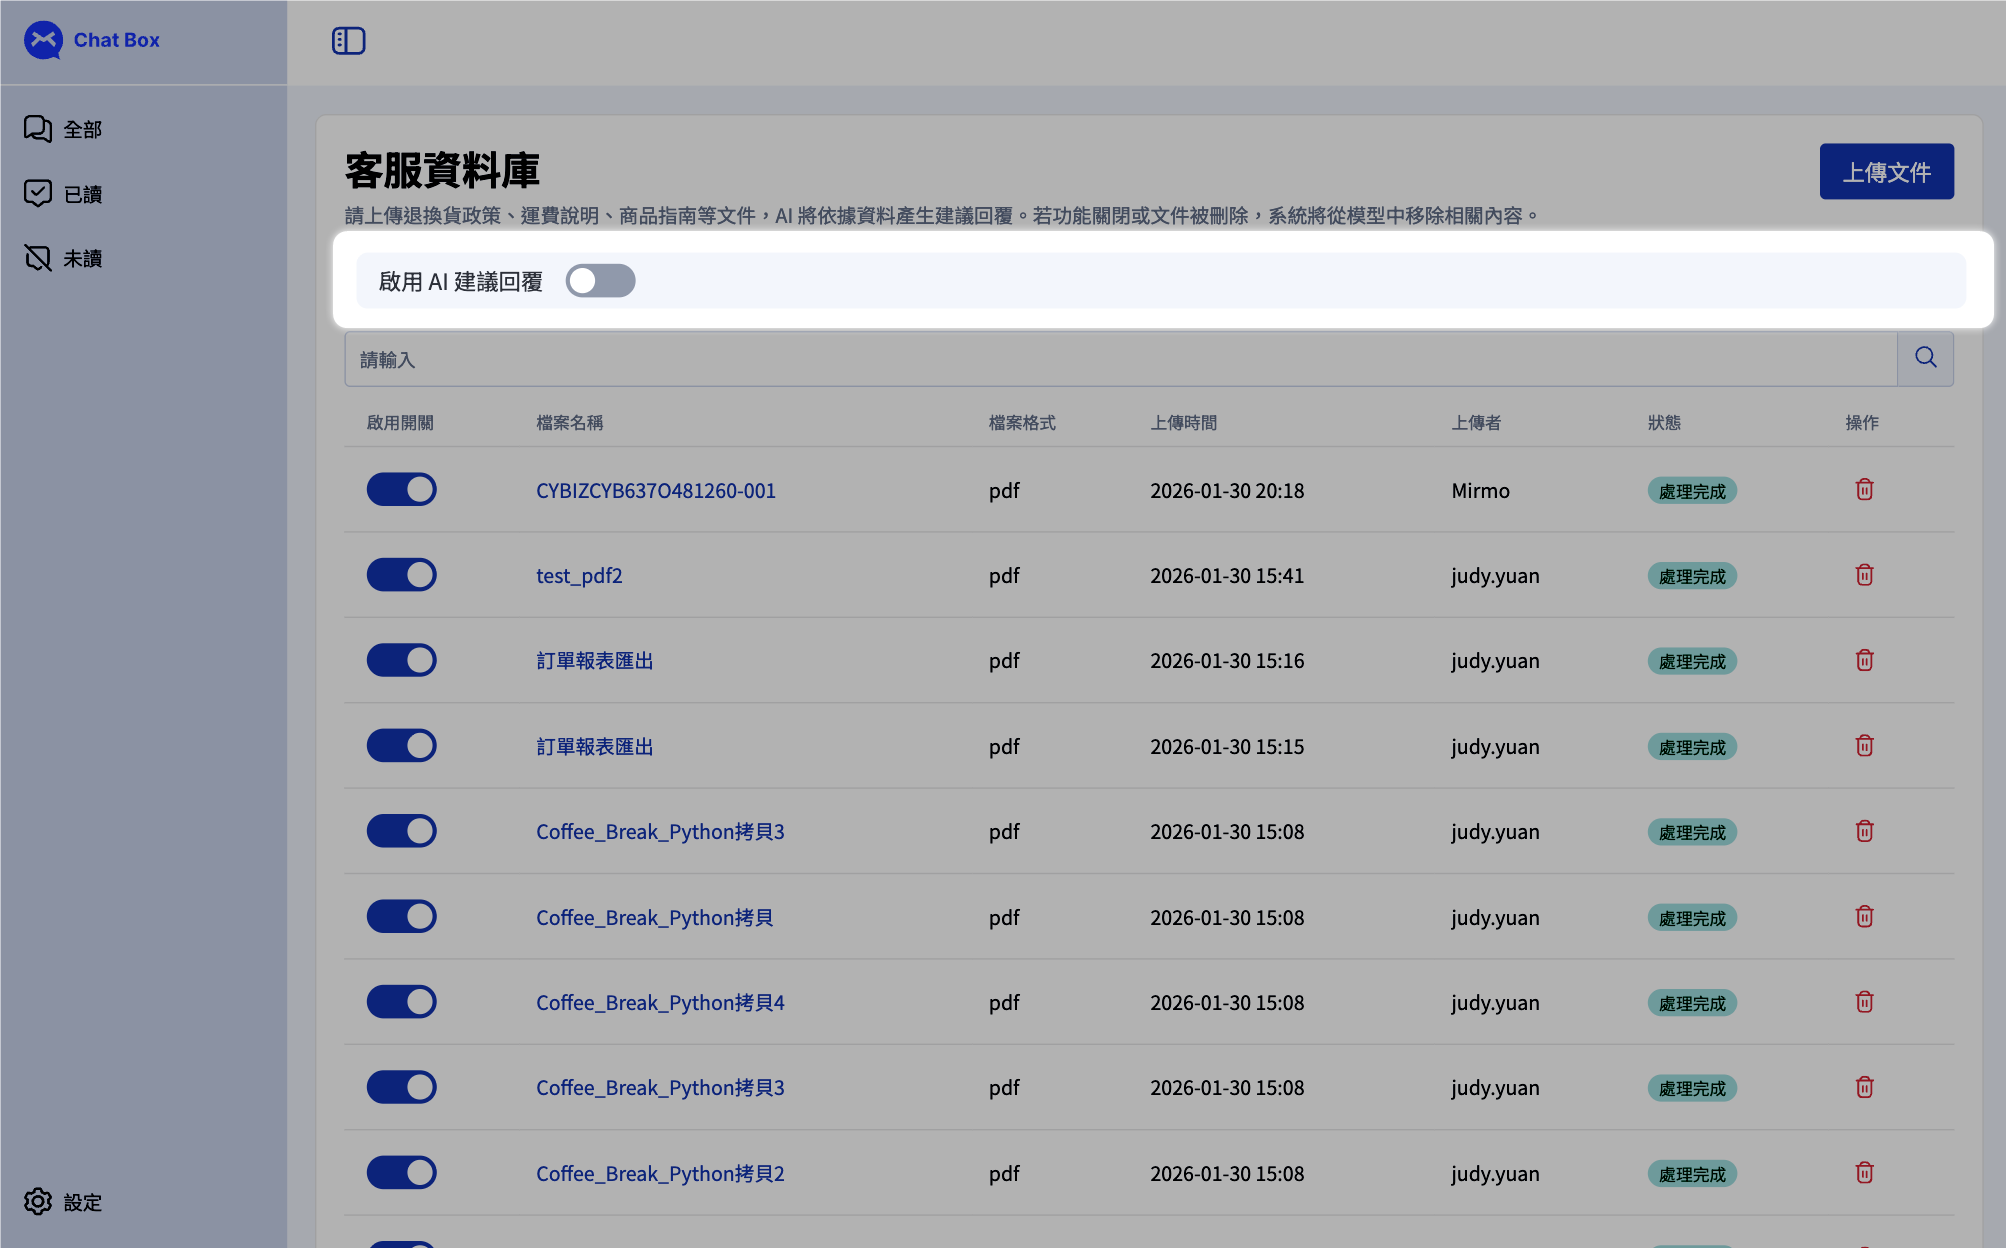Screen dimensions: 2006x1248
Task: Collapse the sidebar panel icon
Action: point(348,41)
